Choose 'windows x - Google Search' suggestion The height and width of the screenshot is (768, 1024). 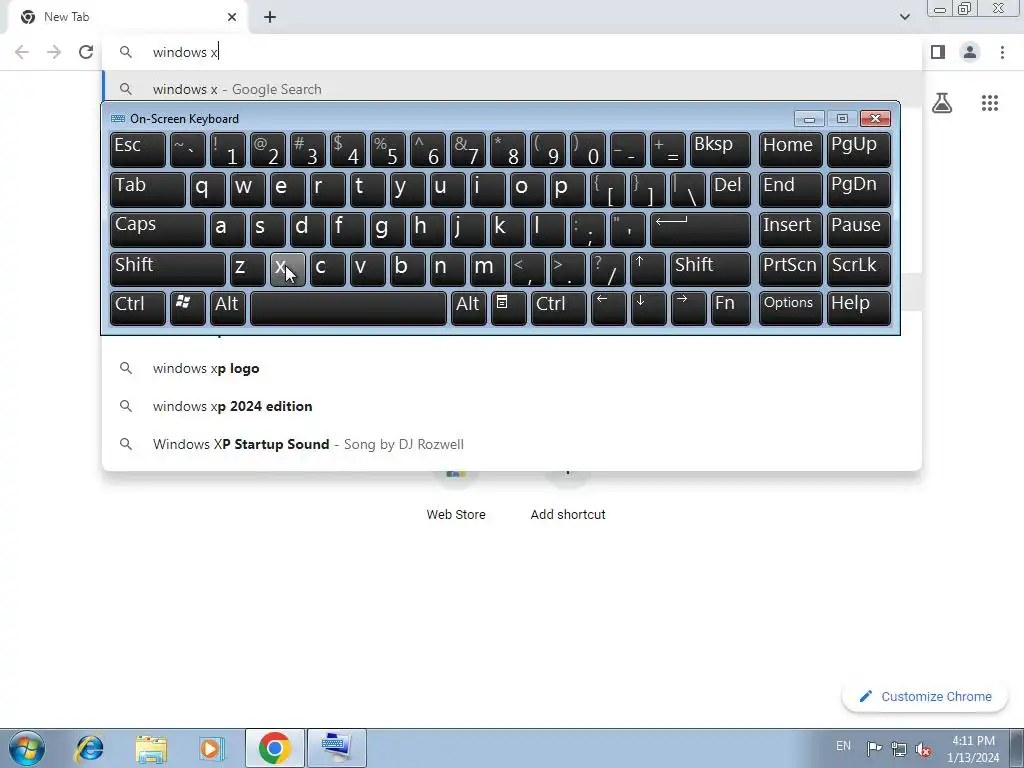pos(512,89)
